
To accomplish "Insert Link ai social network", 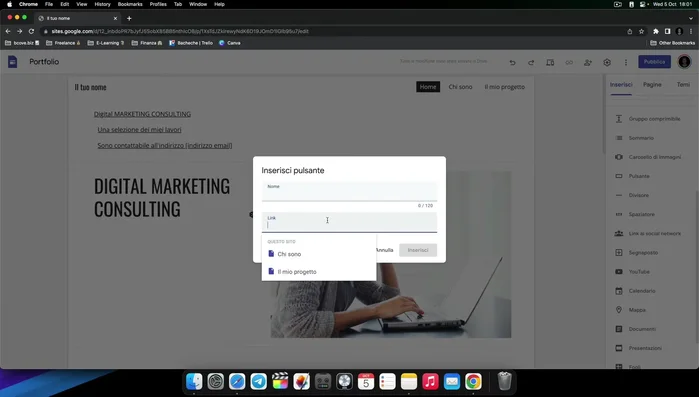I will coord(649,233).
